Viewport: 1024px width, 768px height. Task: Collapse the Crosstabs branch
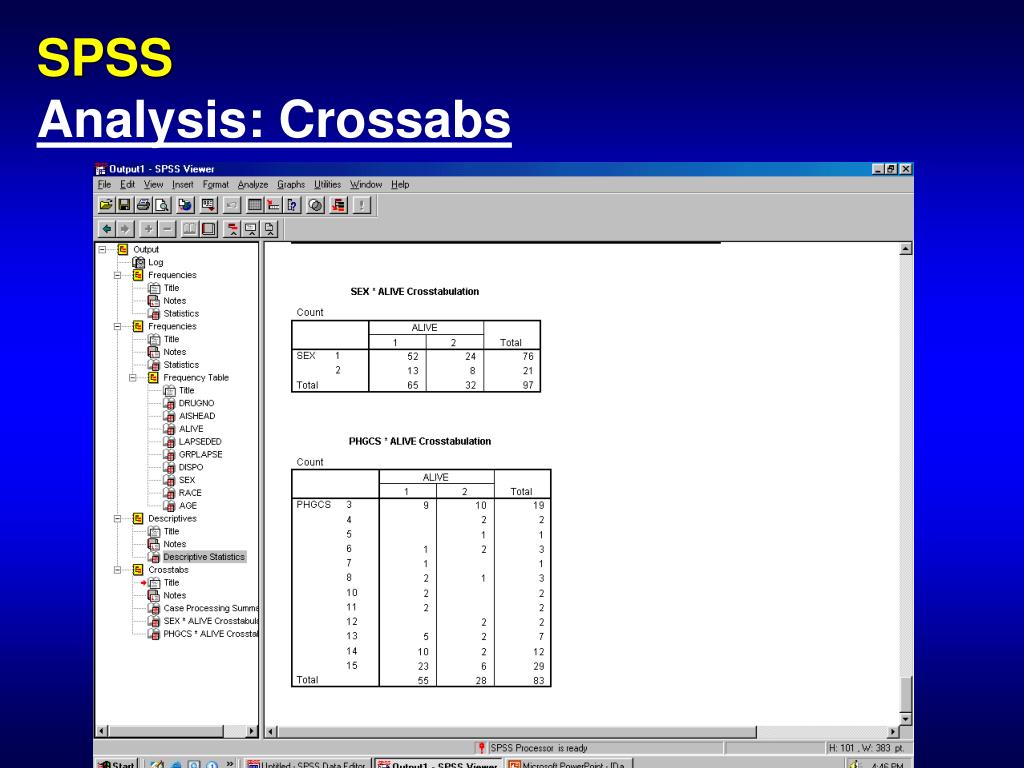tap(118, 570)
